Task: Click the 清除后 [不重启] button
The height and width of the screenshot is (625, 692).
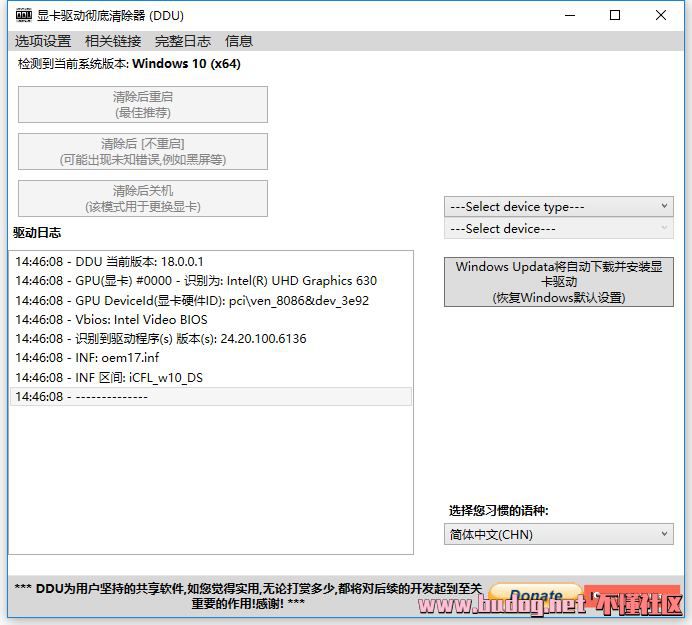Action: click(143, 151)
